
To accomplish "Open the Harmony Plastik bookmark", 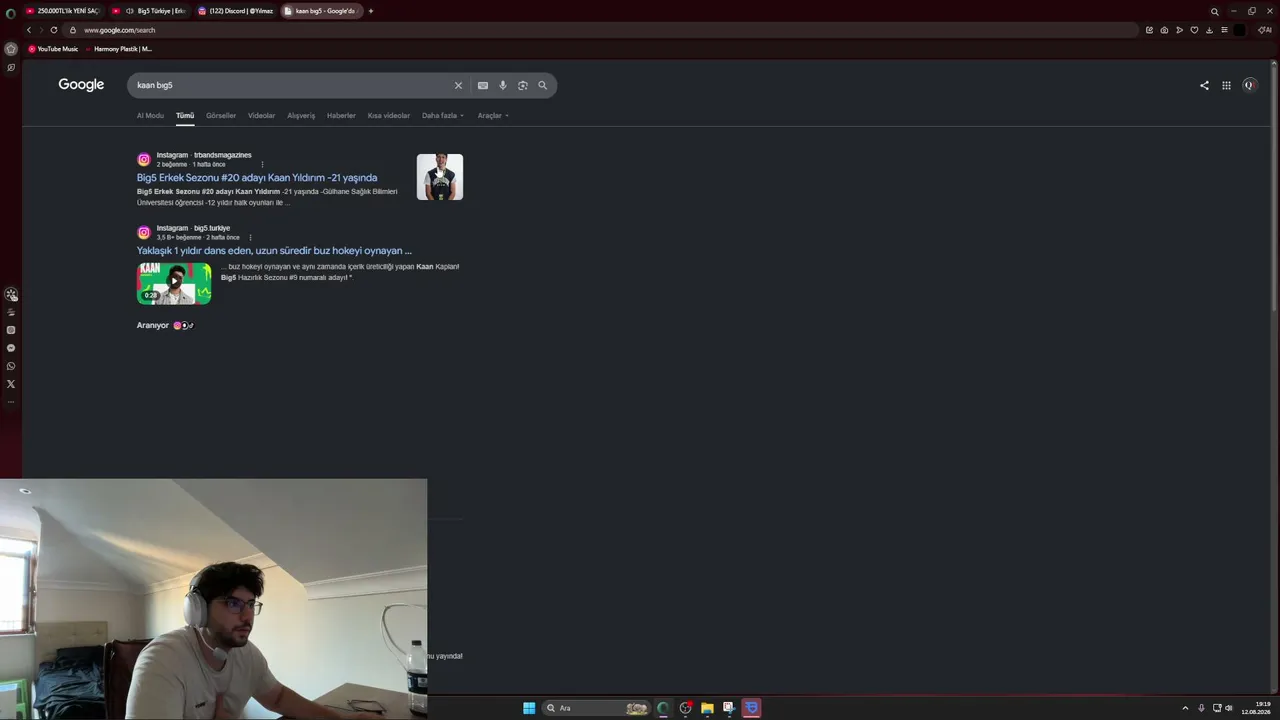I will [119, 49].
